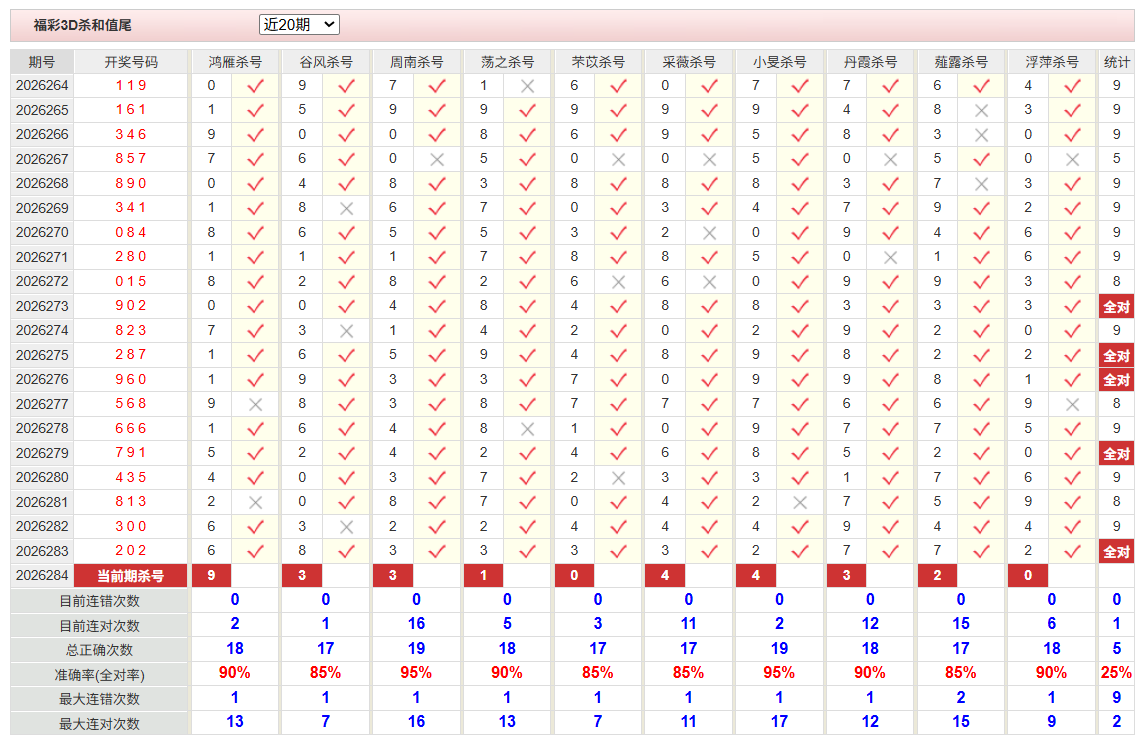Click the check mark for 丹霞杀号 in row 2026280
Viewport: 1143px width, 746px height.
pyautogui.click(x=890, y=478)
